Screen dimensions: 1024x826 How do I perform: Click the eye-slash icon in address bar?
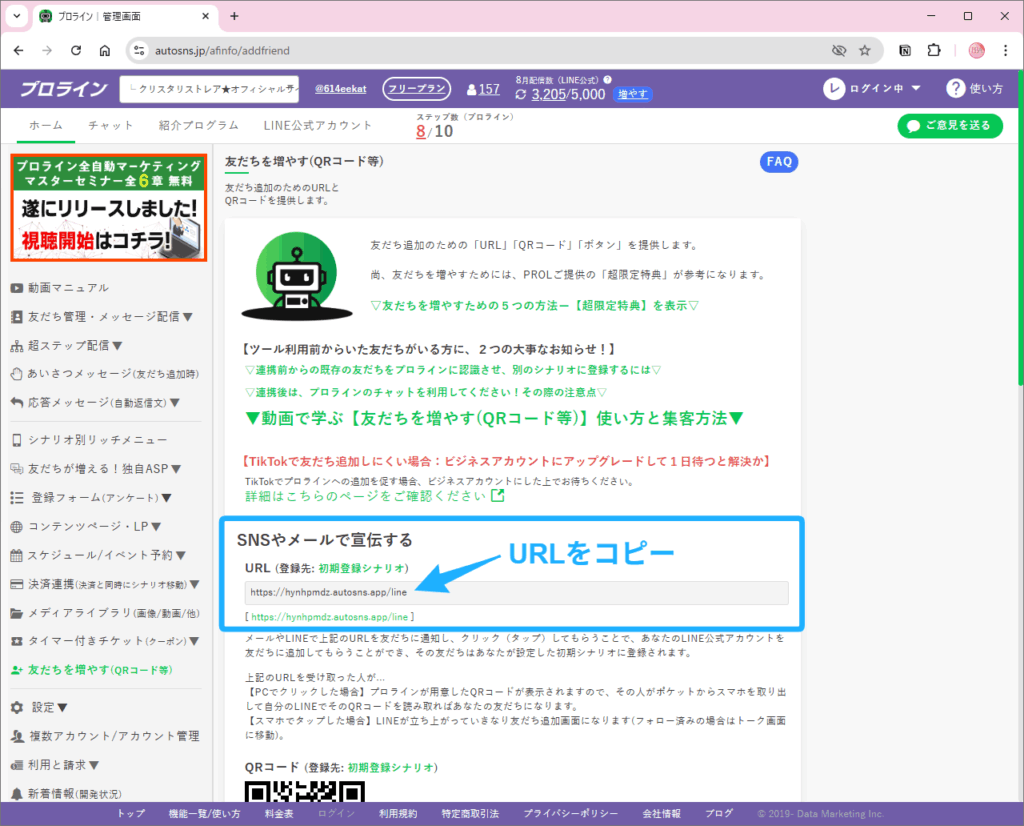[839, 50]
